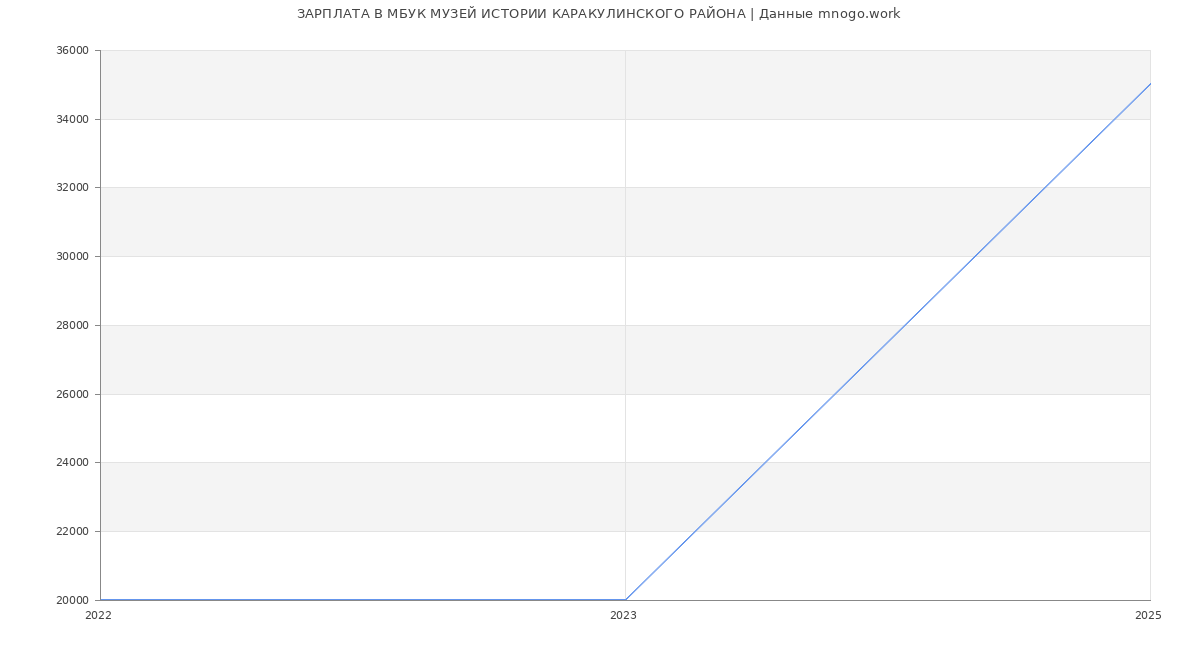Click the 26000 y-axis label
Screen dimensions: 1200x650
coord(74,394)
